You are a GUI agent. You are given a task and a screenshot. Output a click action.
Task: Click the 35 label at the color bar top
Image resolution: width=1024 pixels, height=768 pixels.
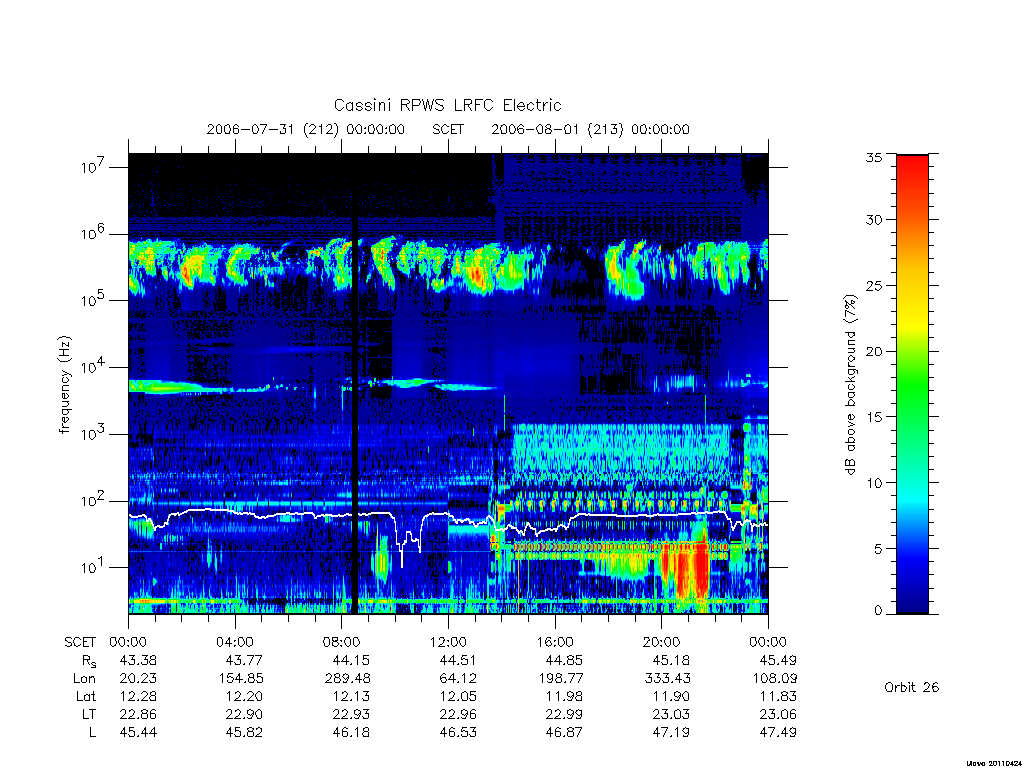tap(874, 157)
